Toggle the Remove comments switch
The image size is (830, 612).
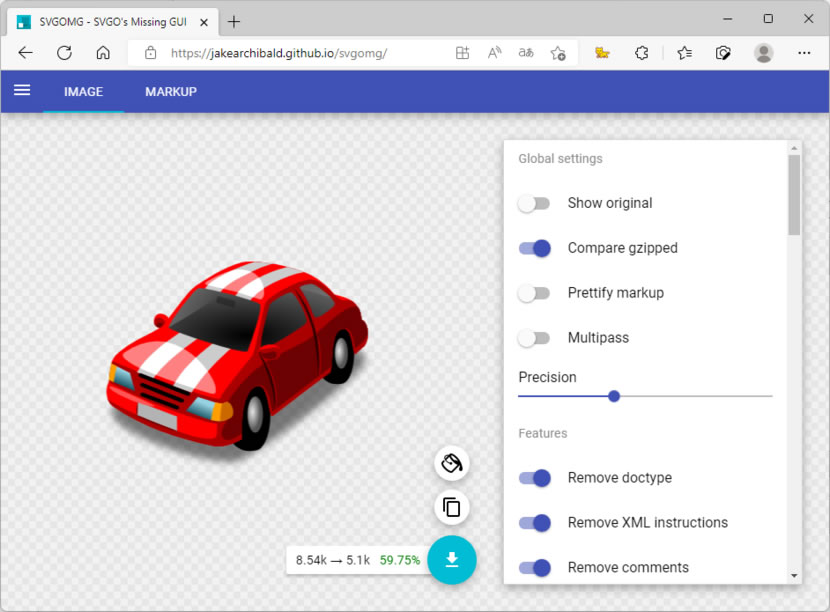pos(534,568)
